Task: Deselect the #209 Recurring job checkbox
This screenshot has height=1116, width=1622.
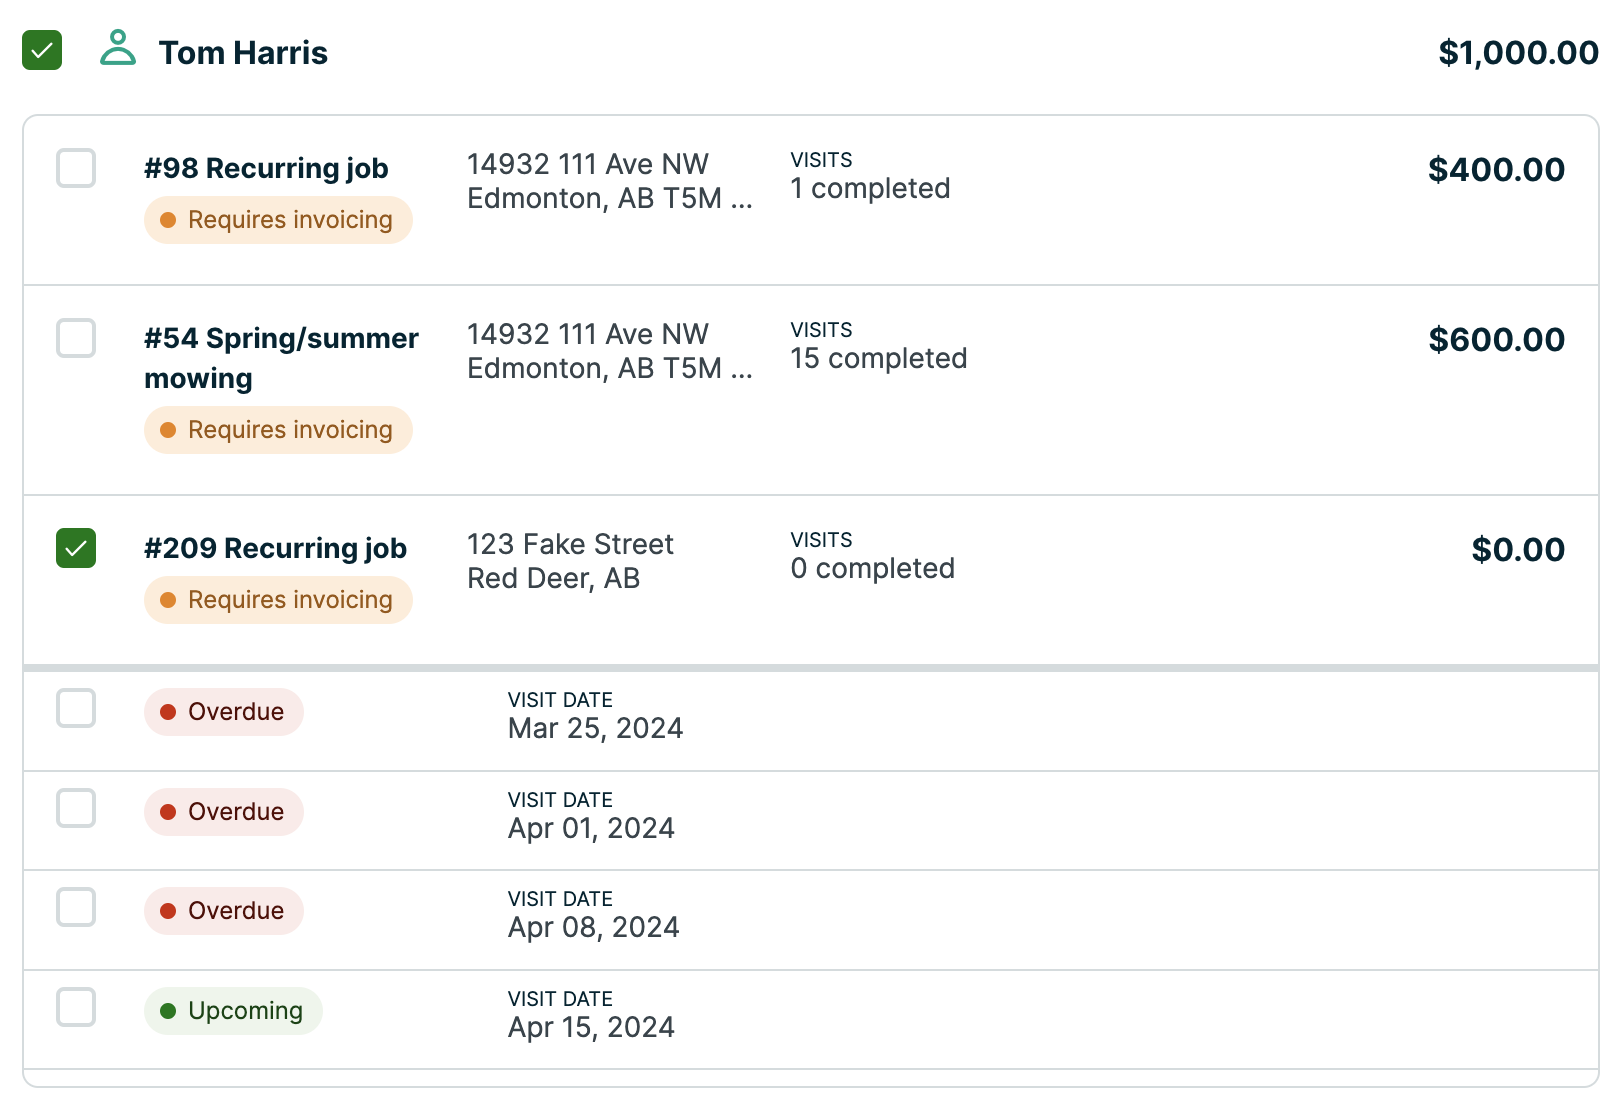Action: (x=76, y=549)
